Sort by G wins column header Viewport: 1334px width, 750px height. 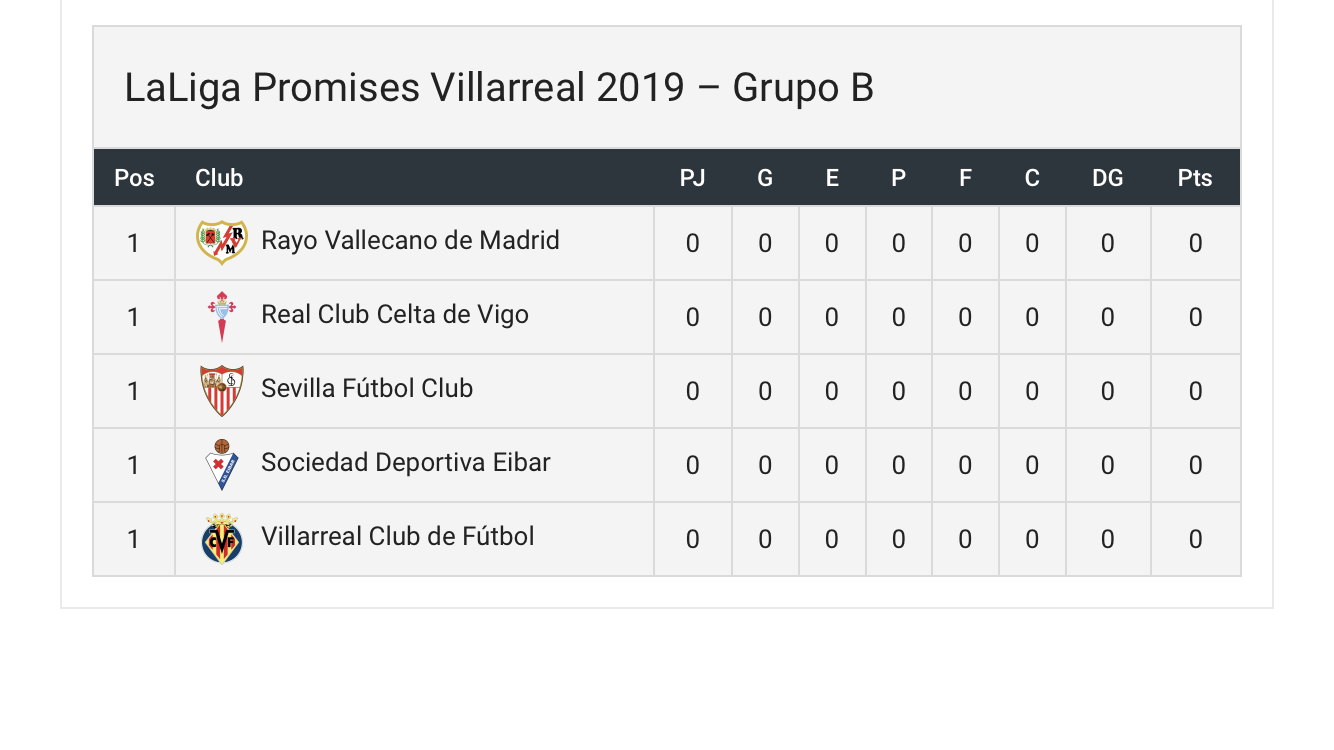pyautogui.click(x=765, y=178)
